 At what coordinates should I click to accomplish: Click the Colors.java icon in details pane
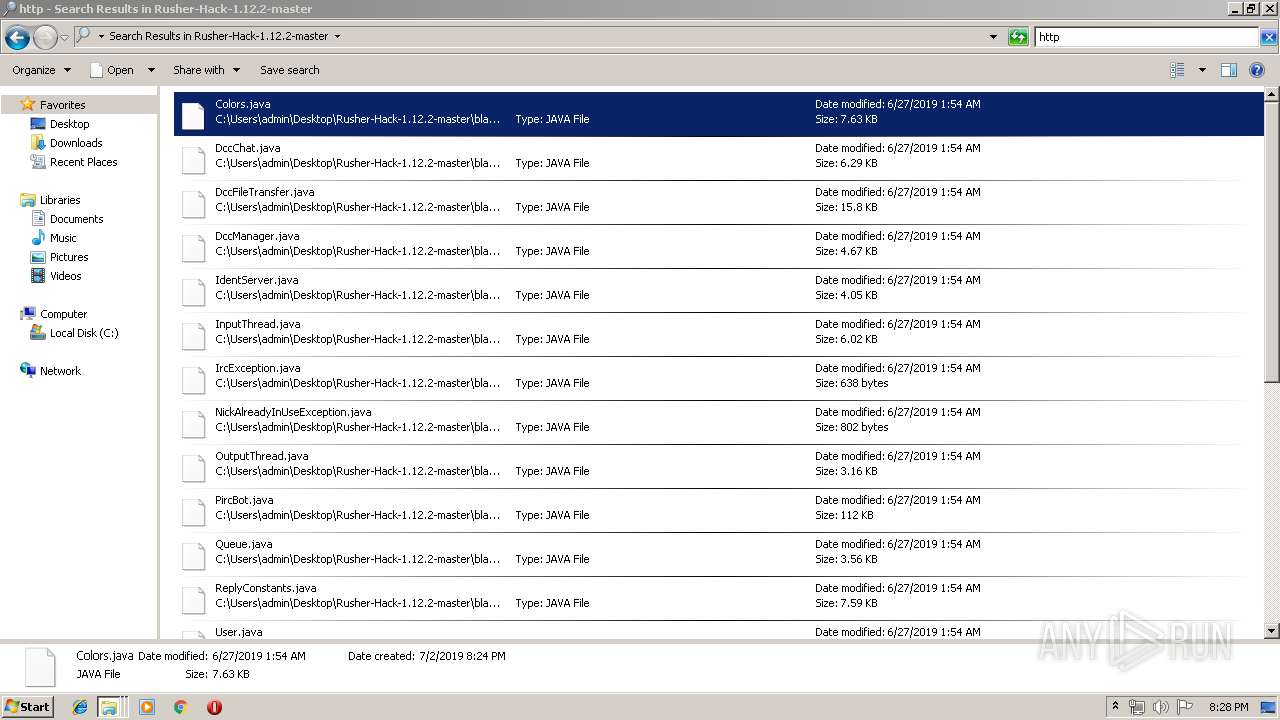pos(40,666)
